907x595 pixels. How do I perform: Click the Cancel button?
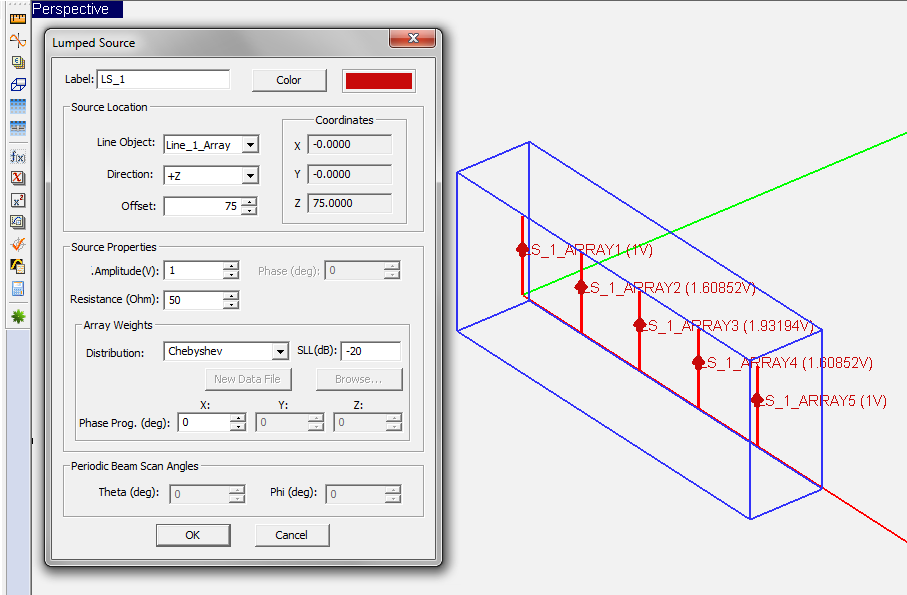click(x=291, y=535)
